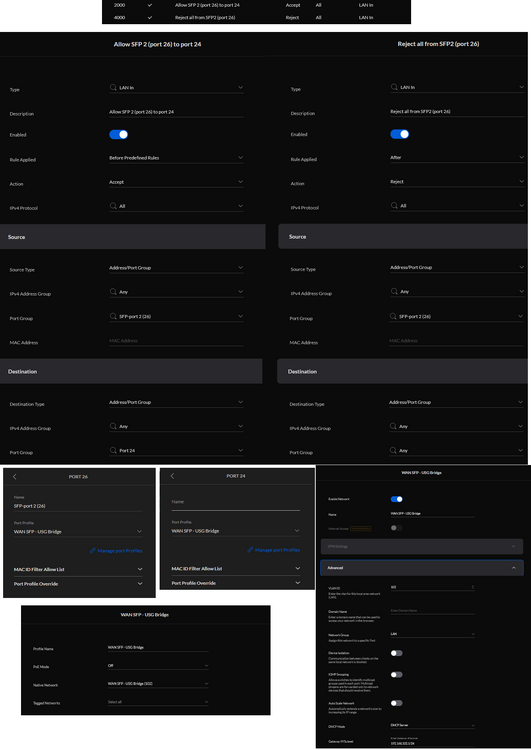The width and height of the screenshot is (531, 750).
Task: Open Port Profile dropdown in PORT 26 panel
Action: 78,531
